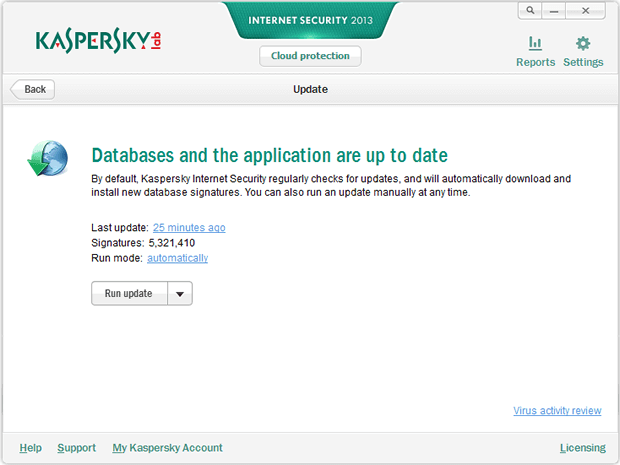Open Help in the bottom bar
This screenshot has width=620, height=465.
pos(30,448)
